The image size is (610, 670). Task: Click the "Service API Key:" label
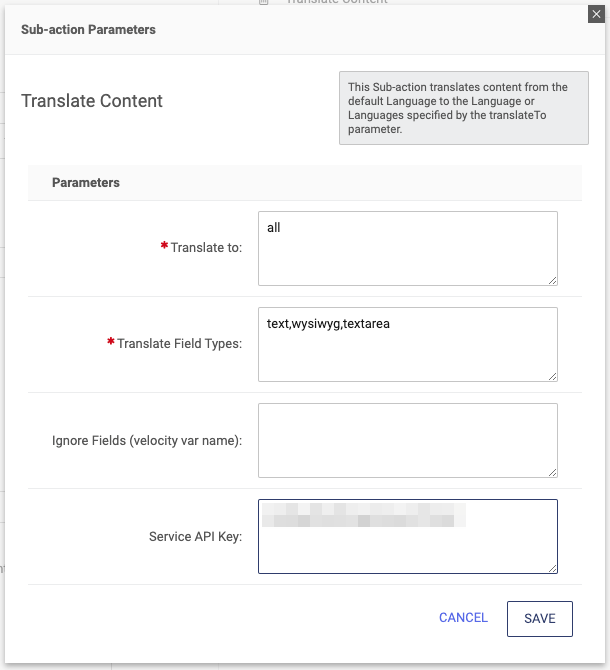(195, 537)
